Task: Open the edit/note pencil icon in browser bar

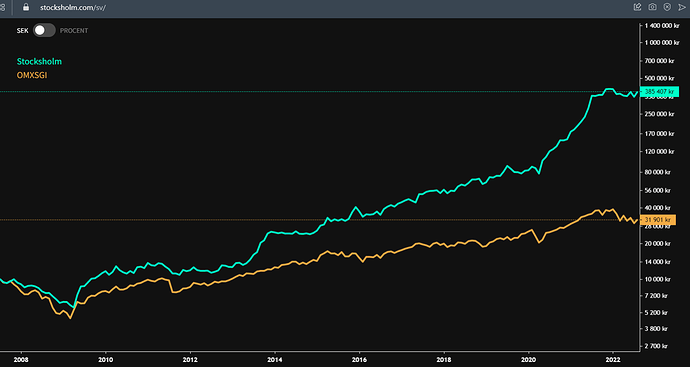Action: click(x=637, y=7)
